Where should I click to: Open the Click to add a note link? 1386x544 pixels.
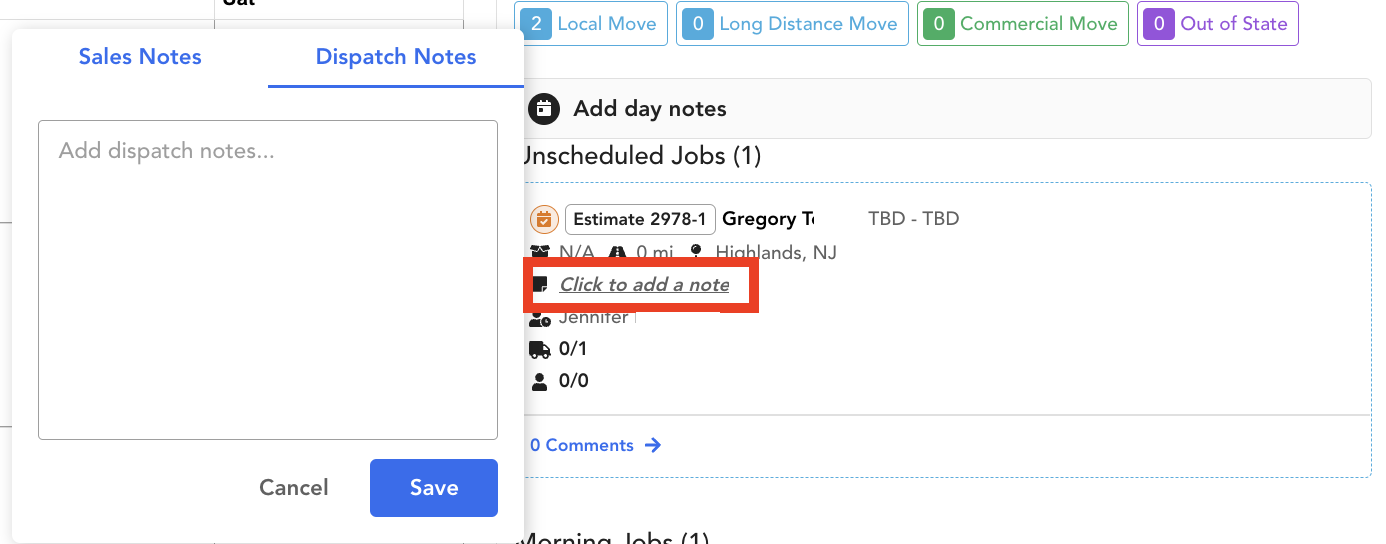click(x=644, y=284)
